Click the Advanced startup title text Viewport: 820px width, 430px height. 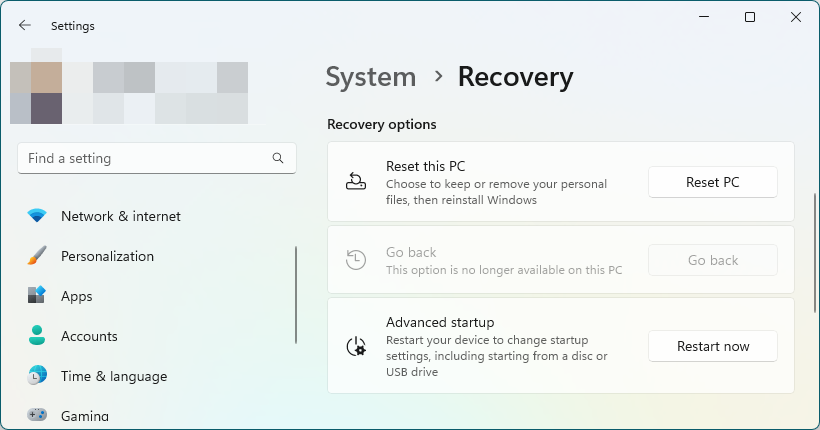click(x=440, y=322)
